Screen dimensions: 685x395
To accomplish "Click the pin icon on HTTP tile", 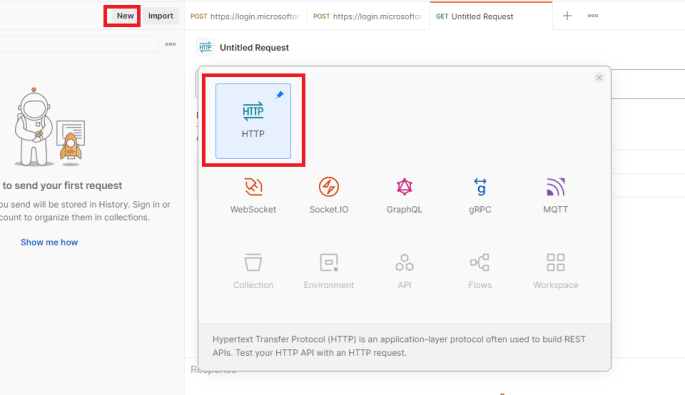I will click(280, 94).
